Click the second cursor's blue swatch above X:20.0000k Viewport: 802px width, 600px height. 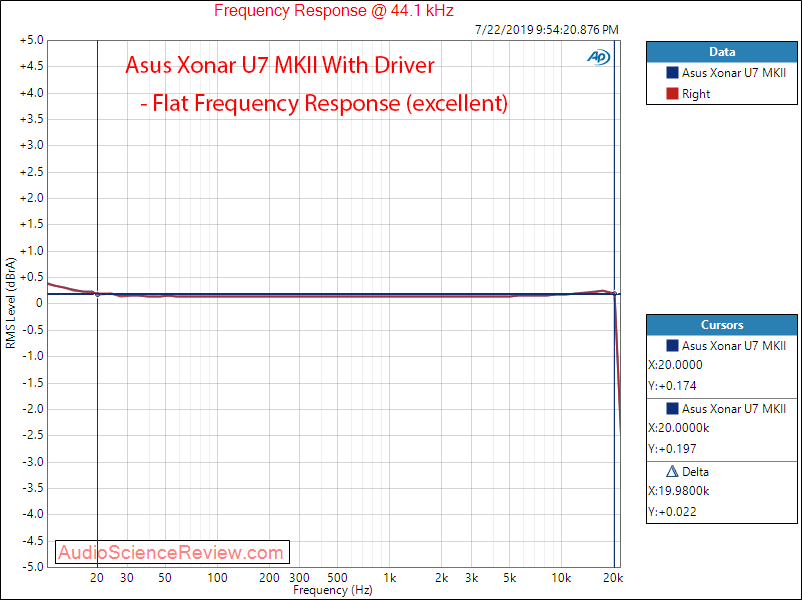672,408
